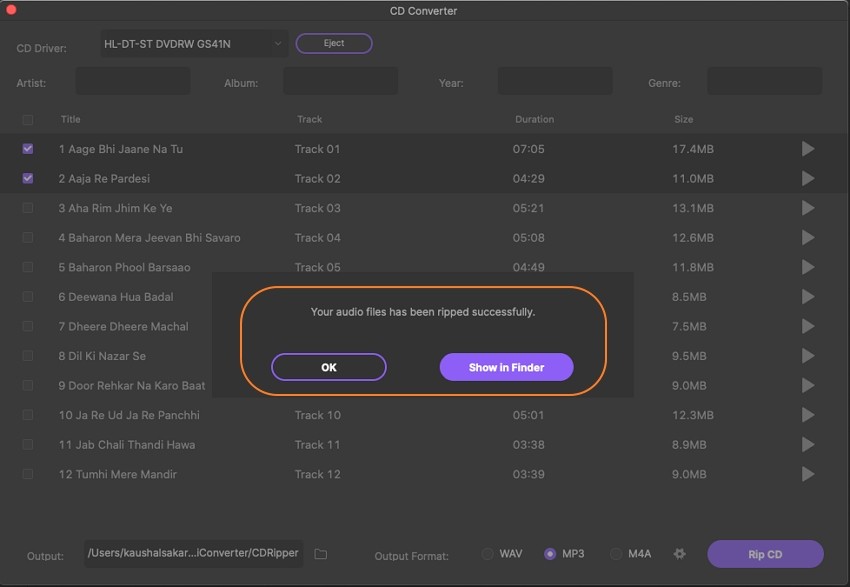Click OK in the success dialog
Image resolution: width=850 pixels, height=587 pixels.
tap(328, 367)
